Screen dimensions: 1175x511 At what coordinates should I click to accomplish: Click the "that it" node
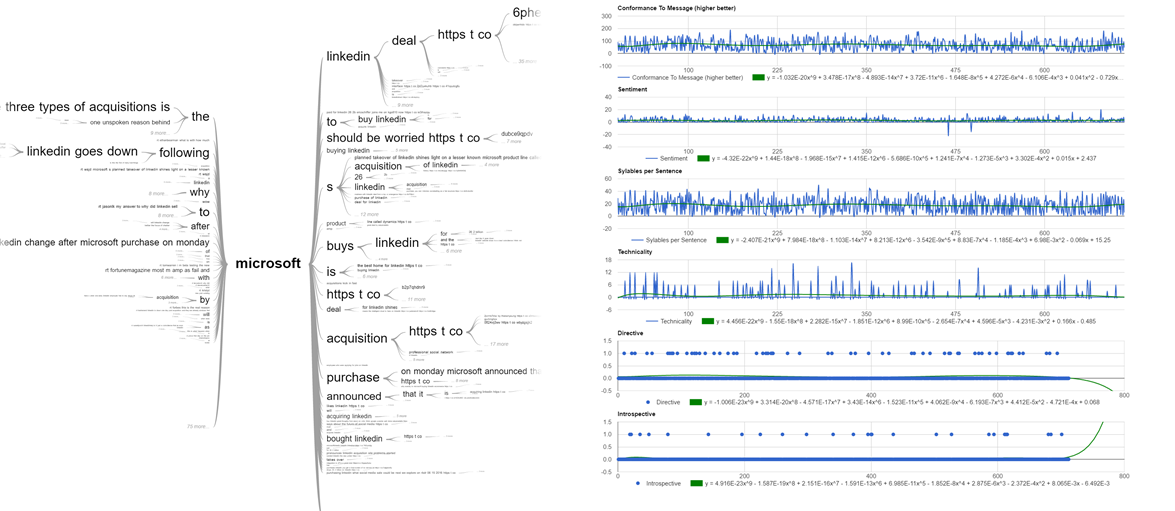pos(414,393)
